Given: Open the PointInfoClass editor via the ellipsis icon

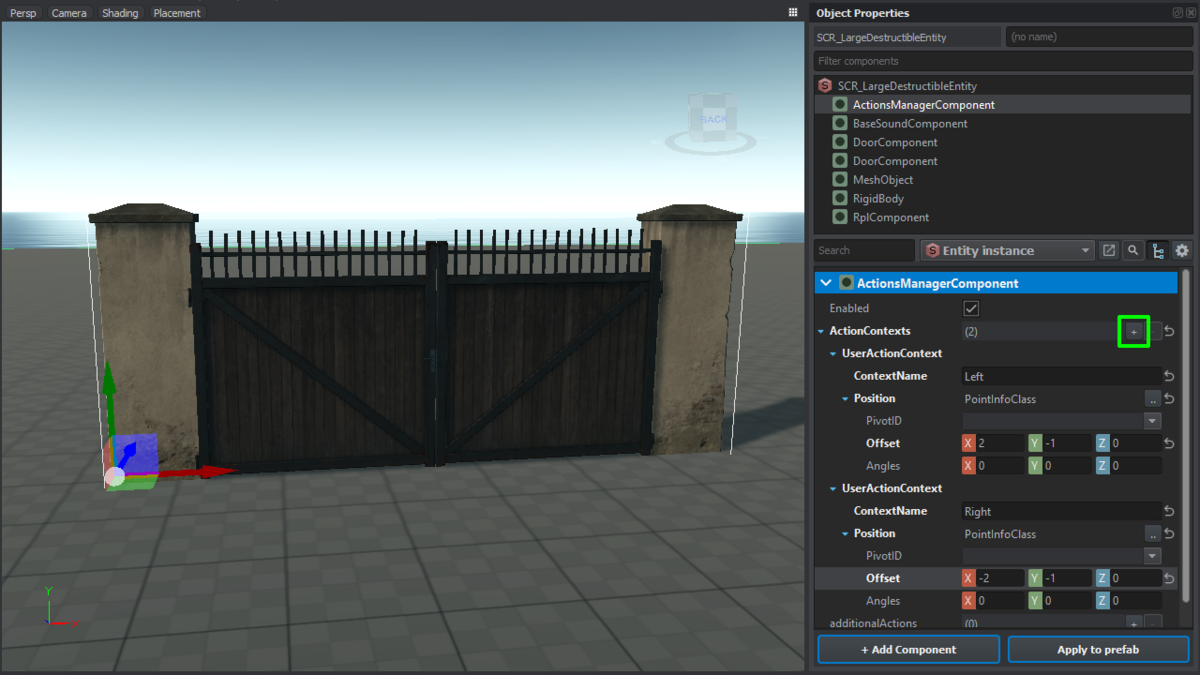Looking at the screenshot, I should 1154,398.
